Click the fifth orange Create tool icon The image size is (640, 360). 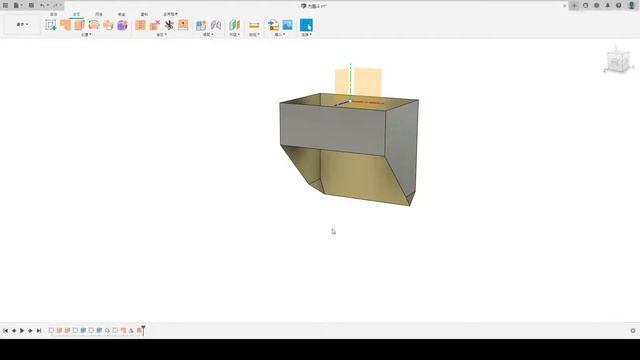pyautogui.click(x=108, y=25)
